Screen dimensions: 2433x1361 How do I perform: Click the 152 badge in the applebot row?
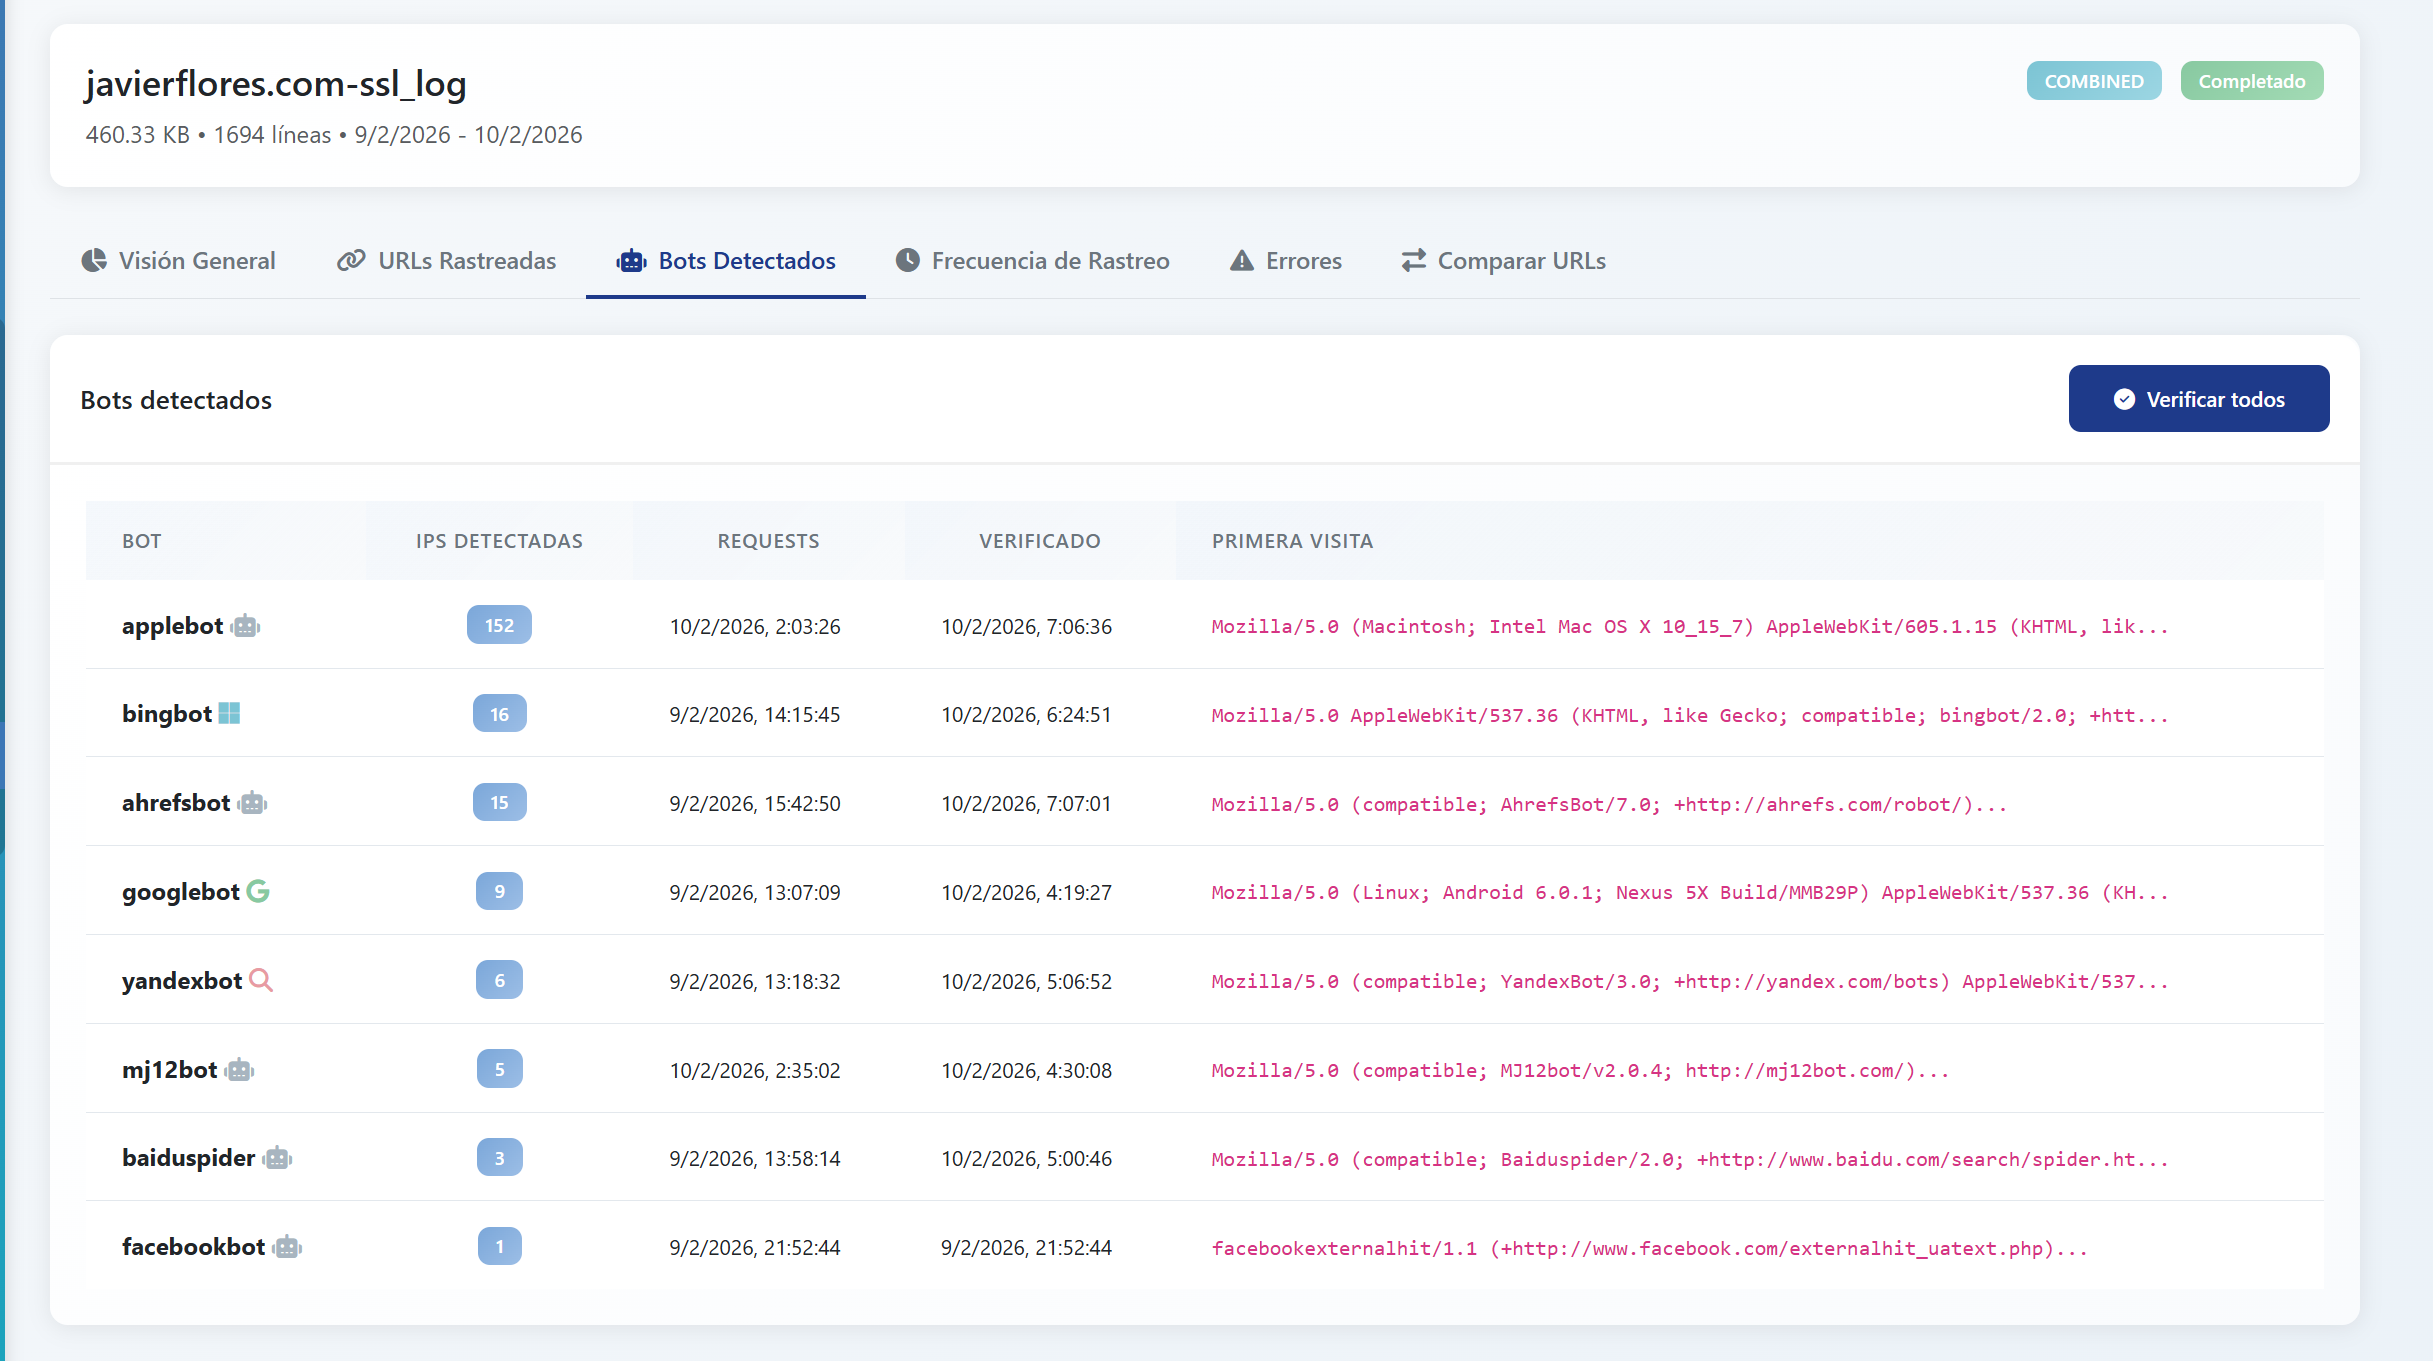[499, 625]
